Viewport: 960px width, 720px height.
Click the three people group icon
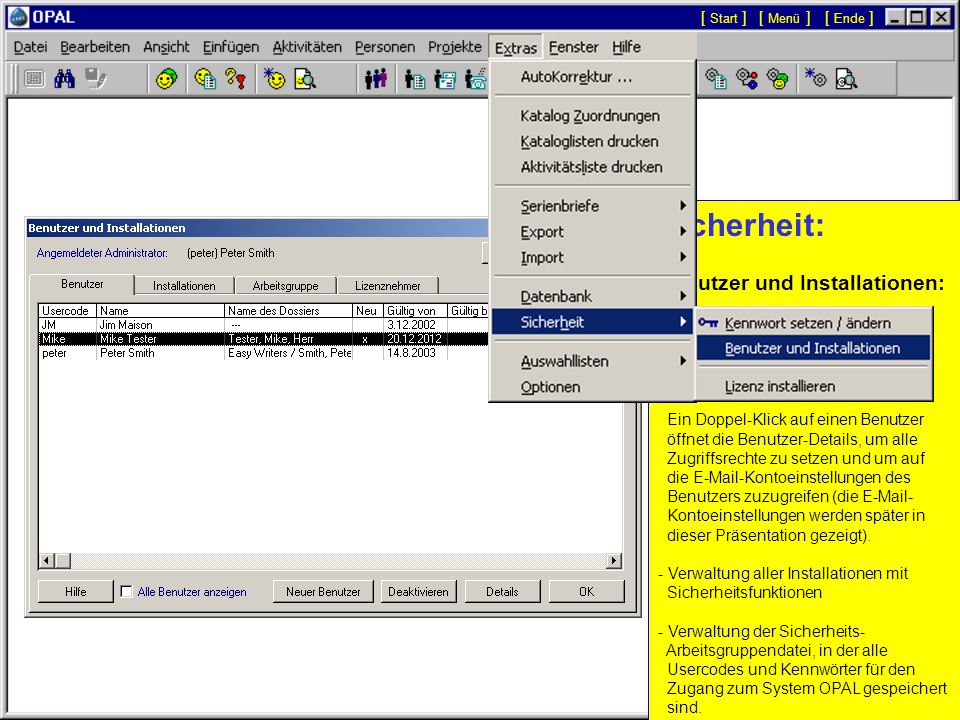pyautogui.click(x=376, y=78)
